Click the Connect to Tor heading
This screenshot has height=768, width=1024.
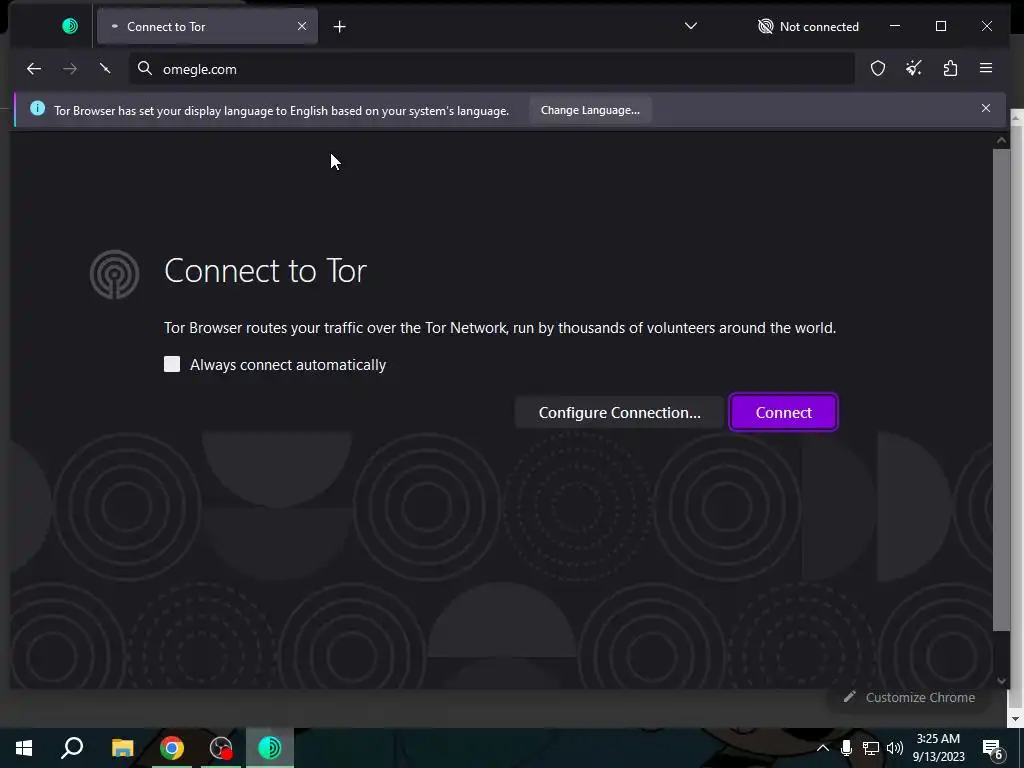[x=265, y=270]
